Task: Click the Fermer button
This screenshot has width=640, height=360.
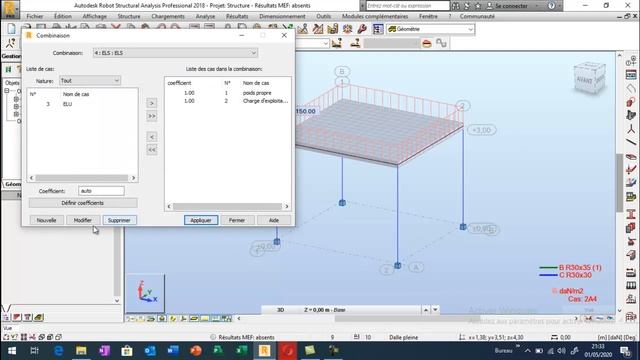Action: 237,220
